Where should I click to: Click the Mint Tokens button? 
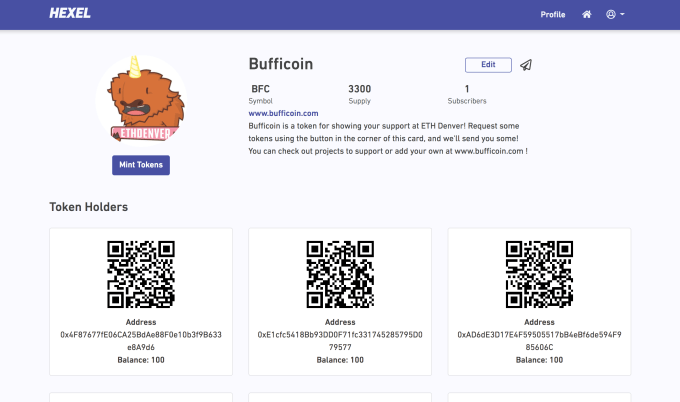[x=141, y=165]
